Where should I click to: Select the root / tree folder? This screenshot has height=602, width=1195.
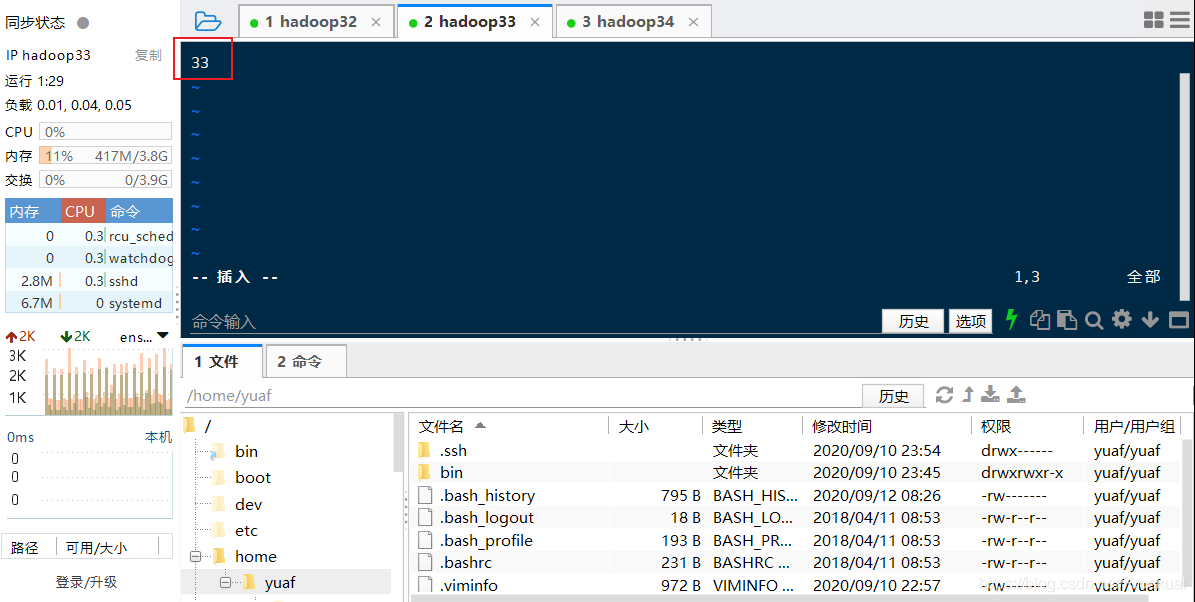[x=200, y=426]
